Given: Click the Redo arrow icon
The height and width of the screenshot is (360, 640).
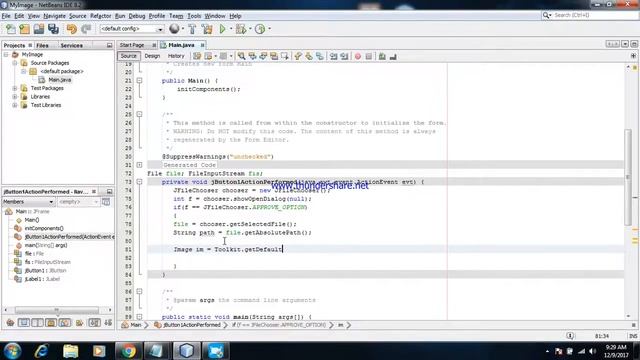Looking at the screenshot, I should 86,29.
